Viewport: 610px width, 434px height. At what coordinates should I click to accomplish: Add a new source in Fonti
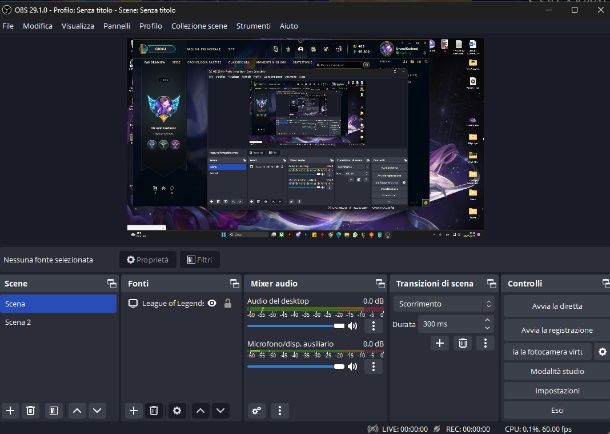click(x=133, y=411)
